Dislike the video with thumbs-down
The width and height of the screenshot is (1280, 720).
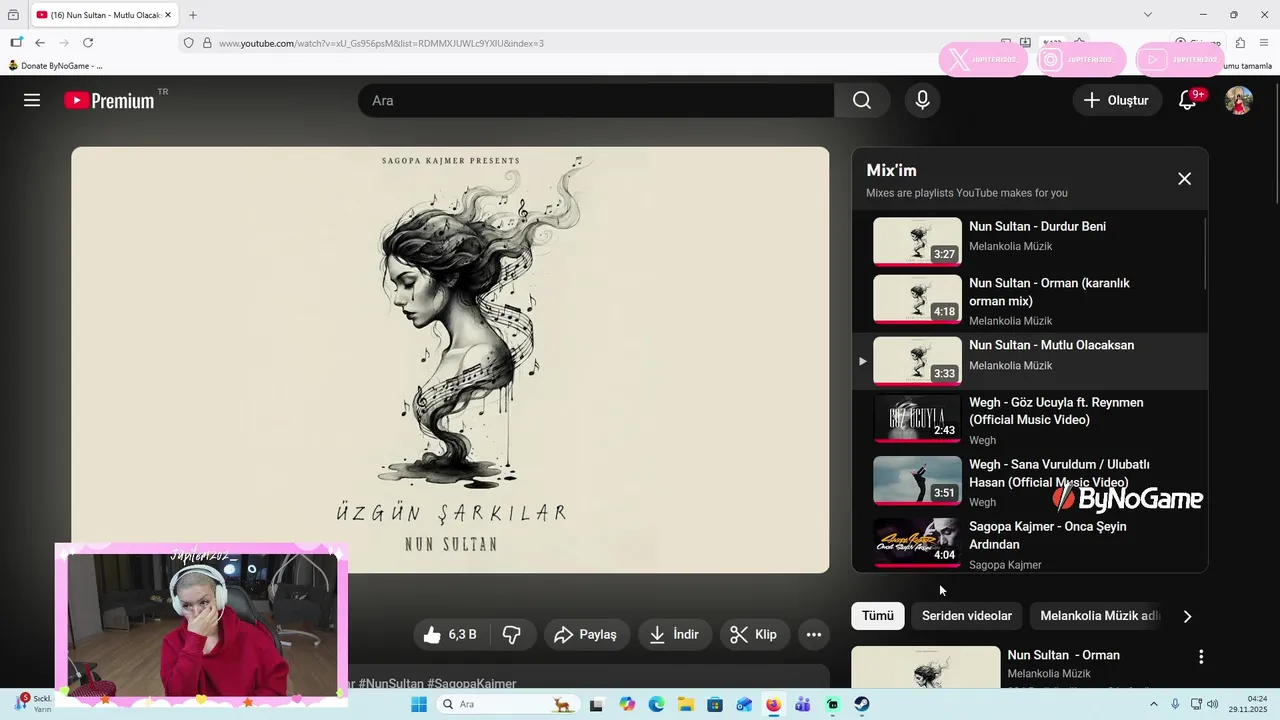pyautogui.click(x=512, y=635)
